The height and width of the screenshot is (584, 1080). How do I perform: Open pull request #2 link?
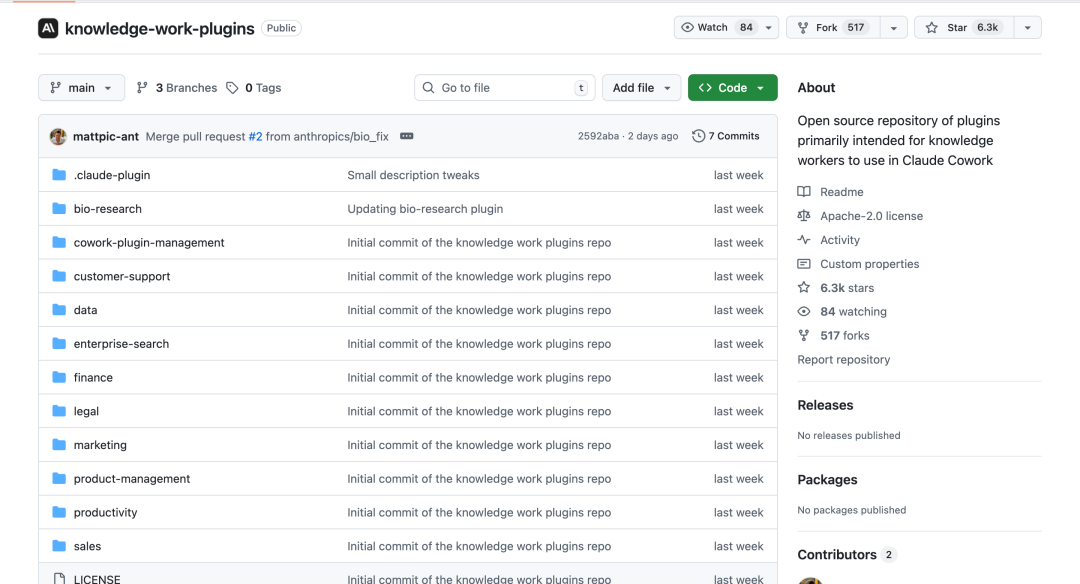[255, 136]
